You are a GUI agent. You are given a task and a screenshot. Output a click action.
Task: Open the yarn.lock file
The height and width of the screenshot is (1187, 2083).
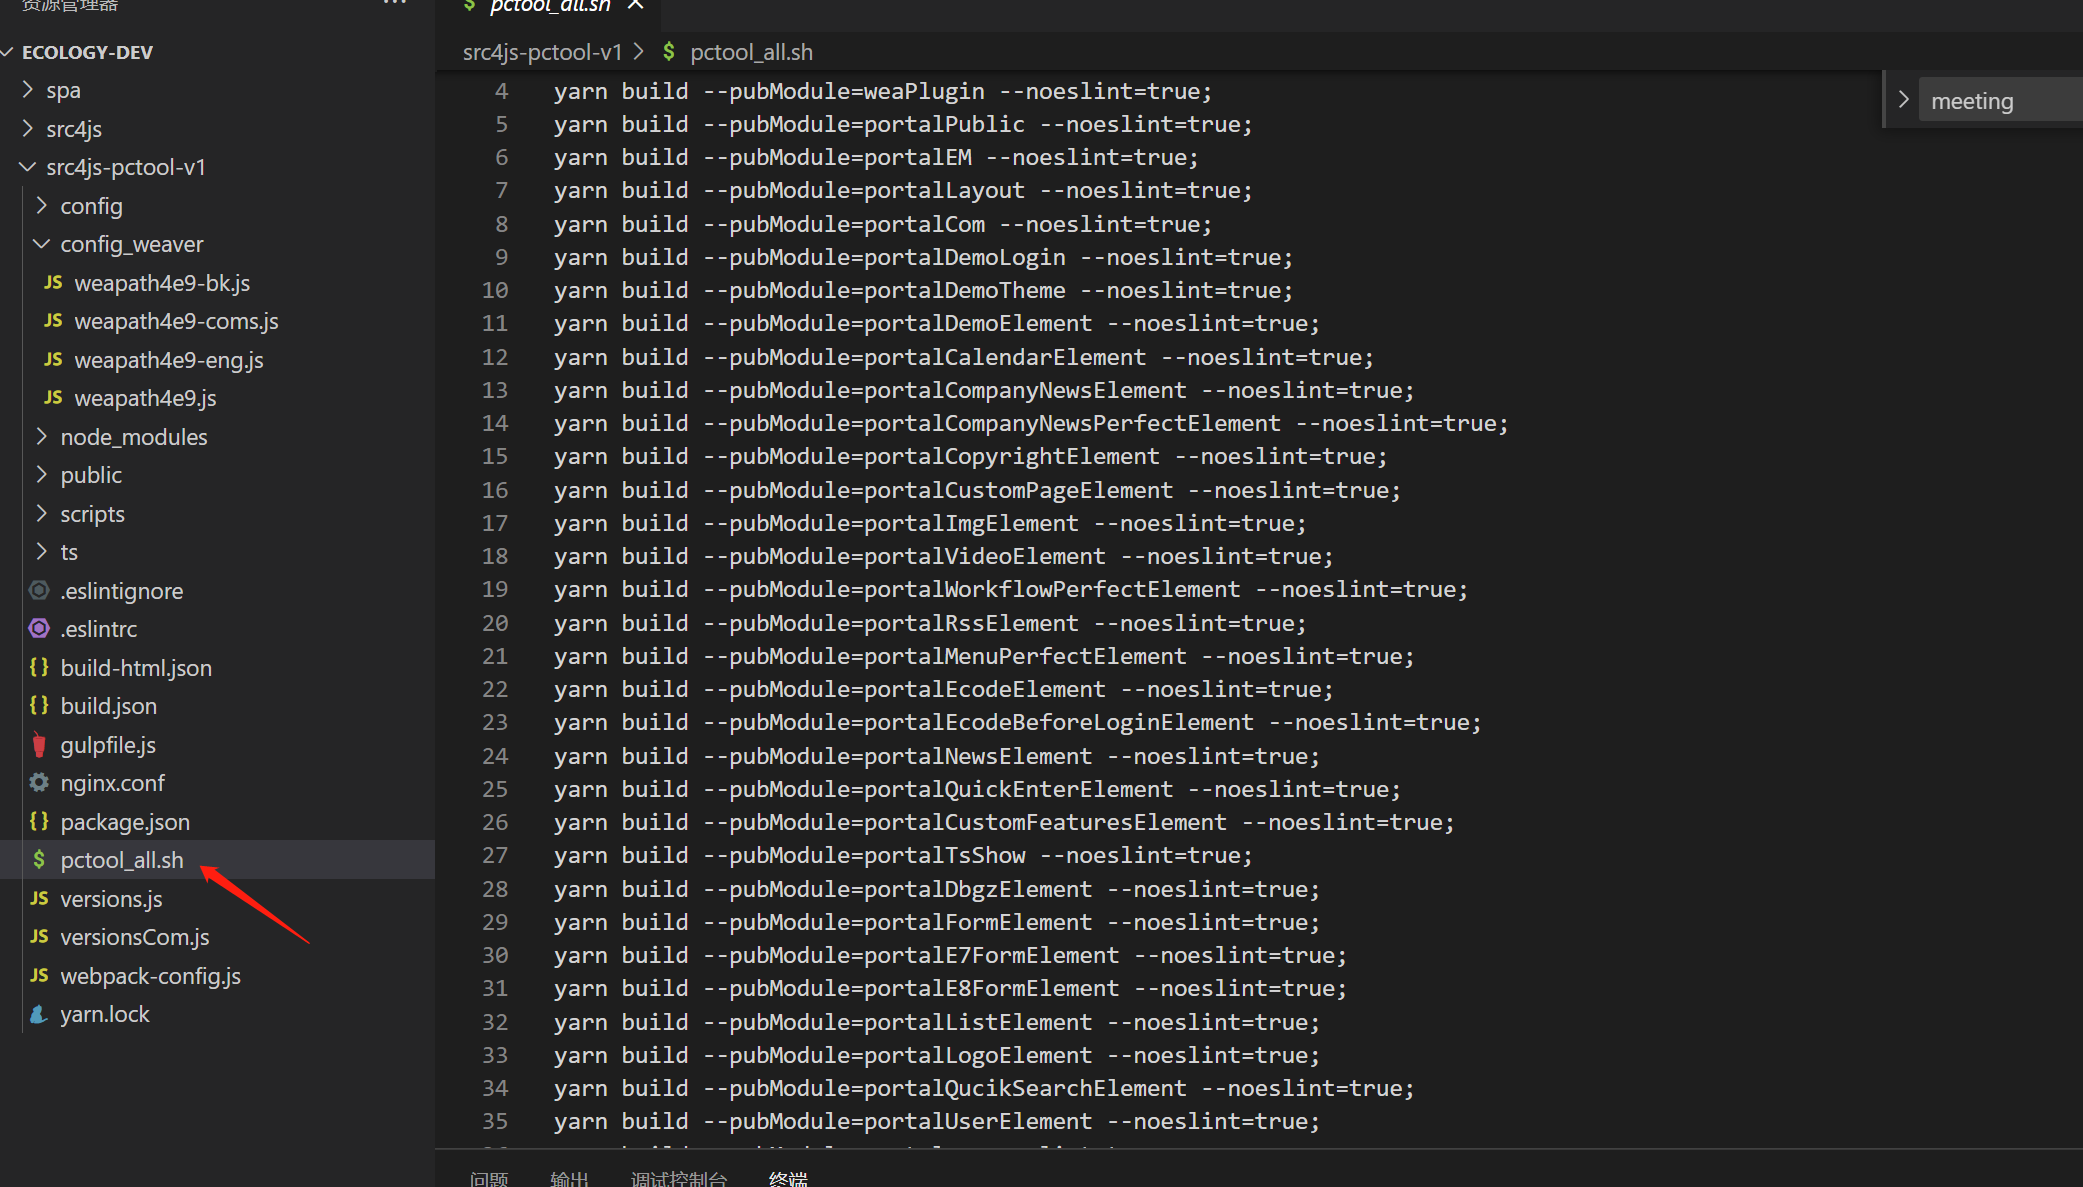pos(105,1014)
